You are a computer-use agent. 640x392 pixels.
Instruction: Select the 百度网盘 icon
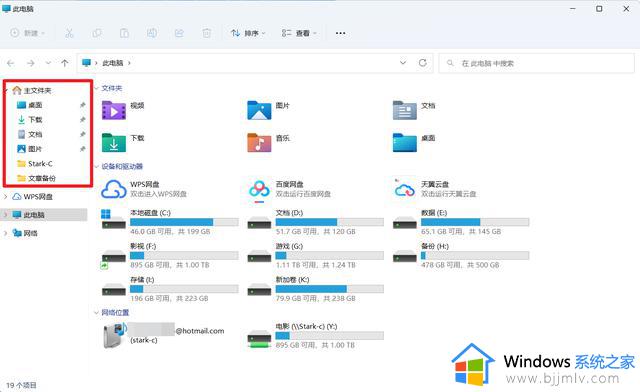click(x=259, y=191)
